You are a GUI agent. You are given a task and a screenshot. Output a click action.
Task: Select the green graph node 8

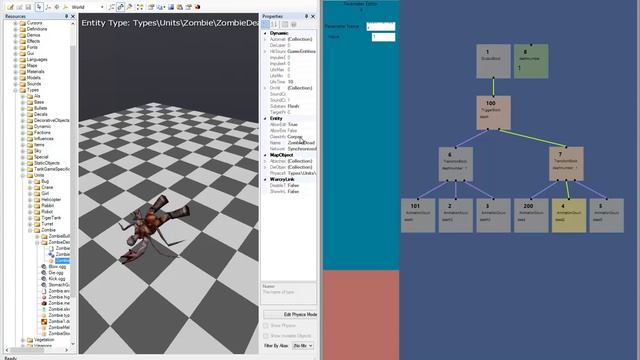pos(531,61)
